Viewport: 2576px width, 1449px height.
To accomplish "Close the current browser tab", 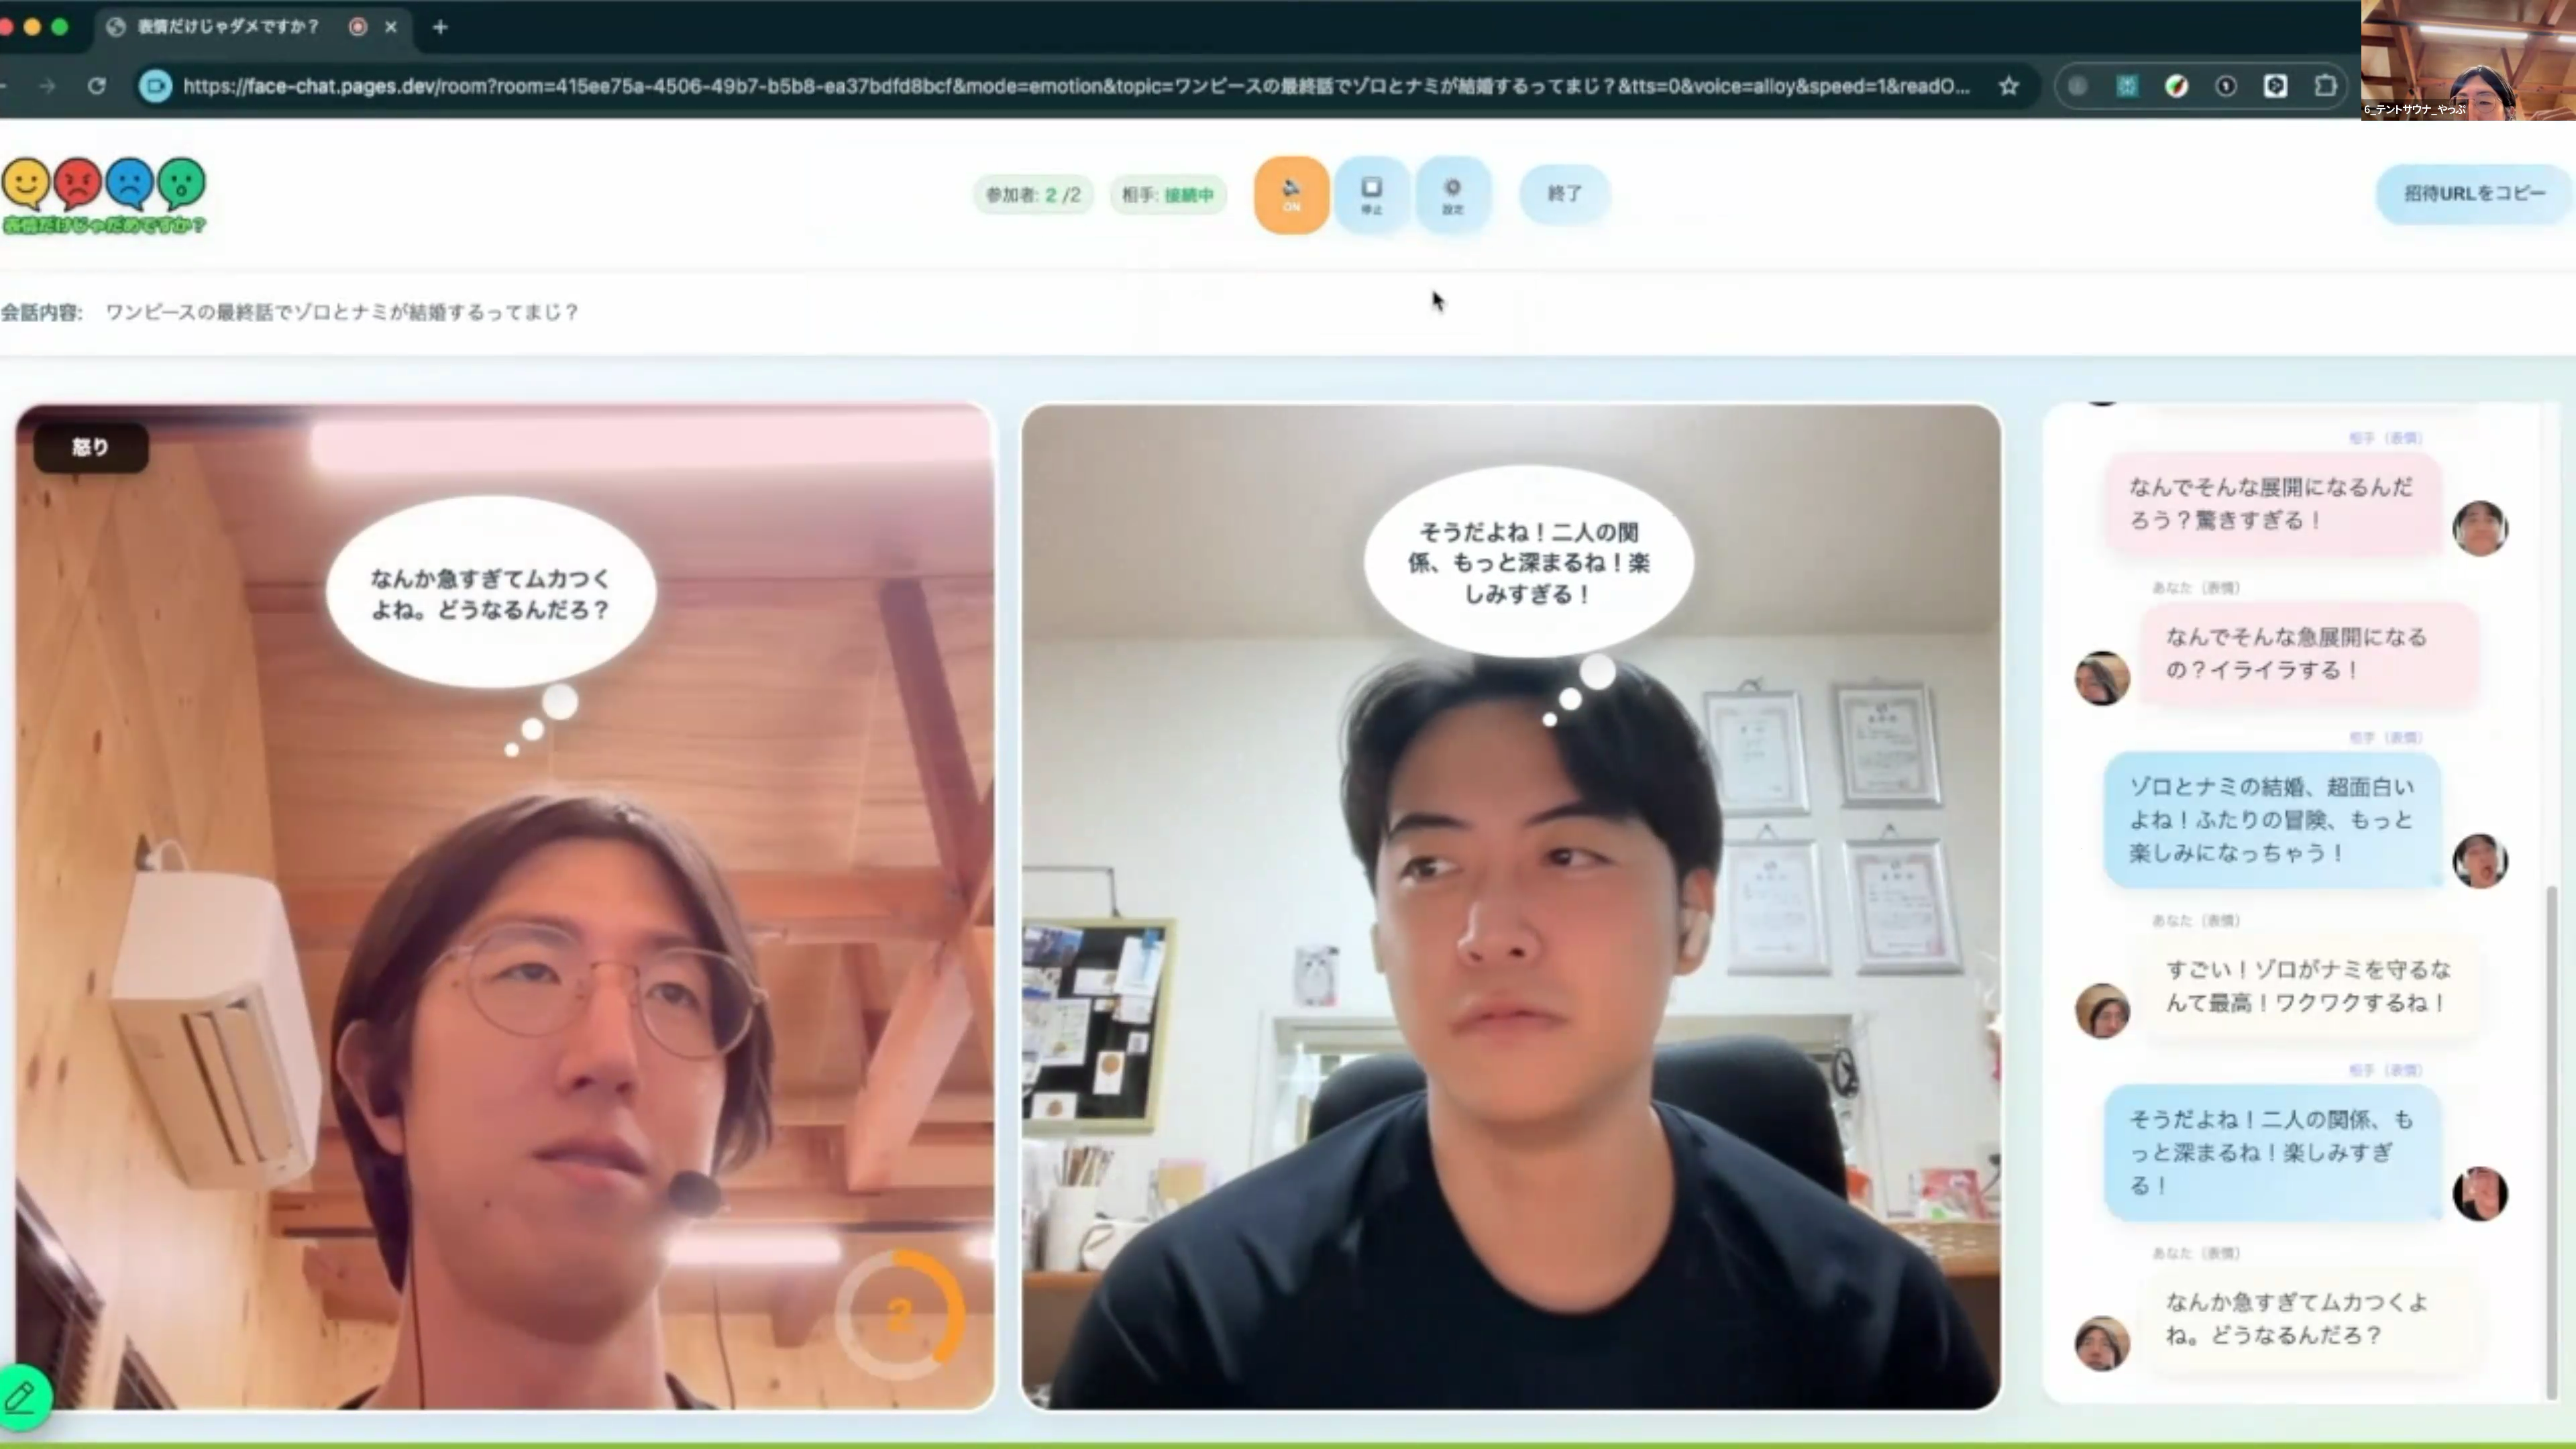I will coord(391,27).
